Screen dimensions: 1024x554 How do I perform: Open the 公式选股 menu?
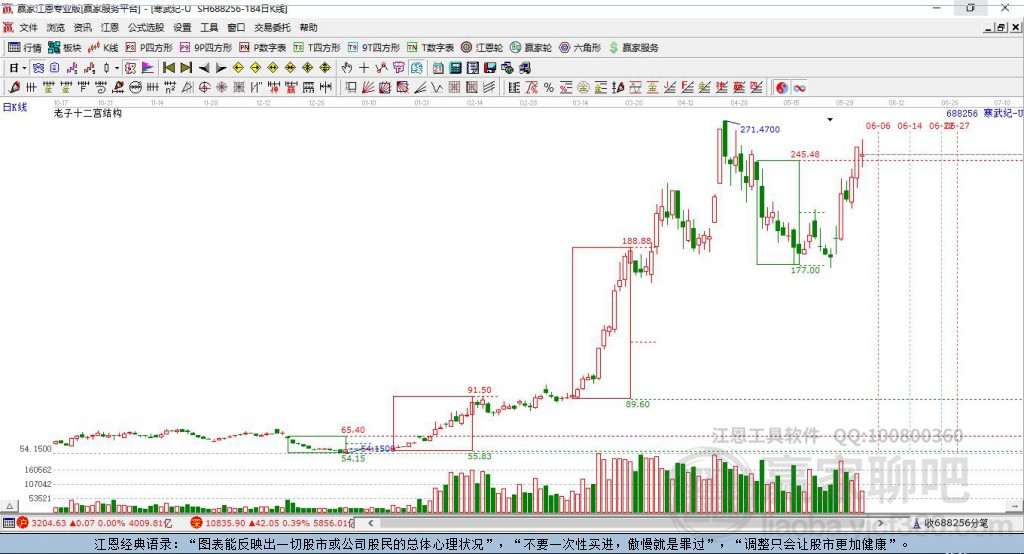pyautogui.click(x=146, y=27)
